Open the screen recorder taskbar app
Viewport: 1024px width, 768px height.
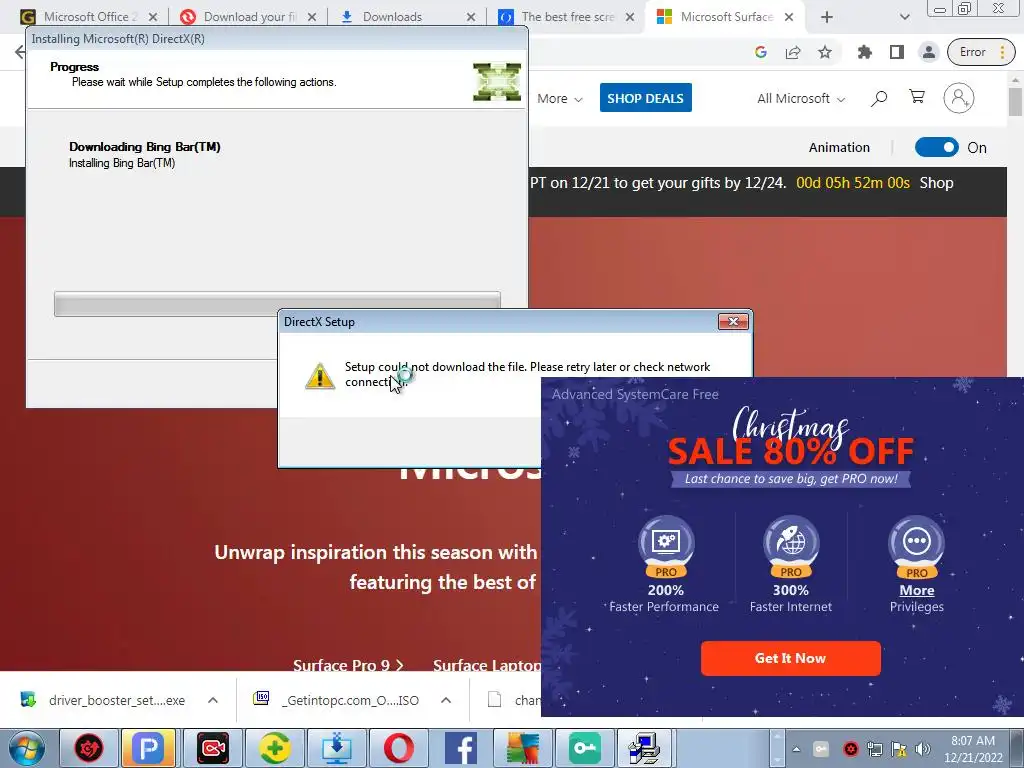(213, 748)
